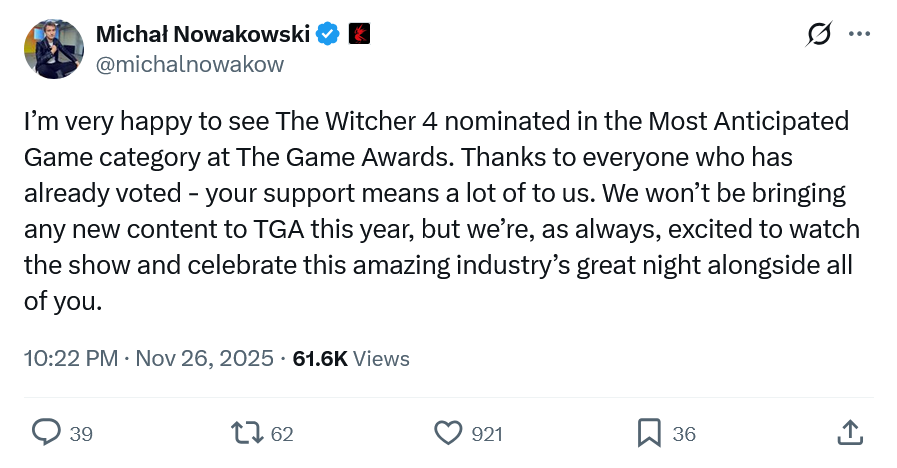Viewport: 897px width, 468px height.
Task: Reply to the post via speech-bubble icon
Action: point(47,432)
